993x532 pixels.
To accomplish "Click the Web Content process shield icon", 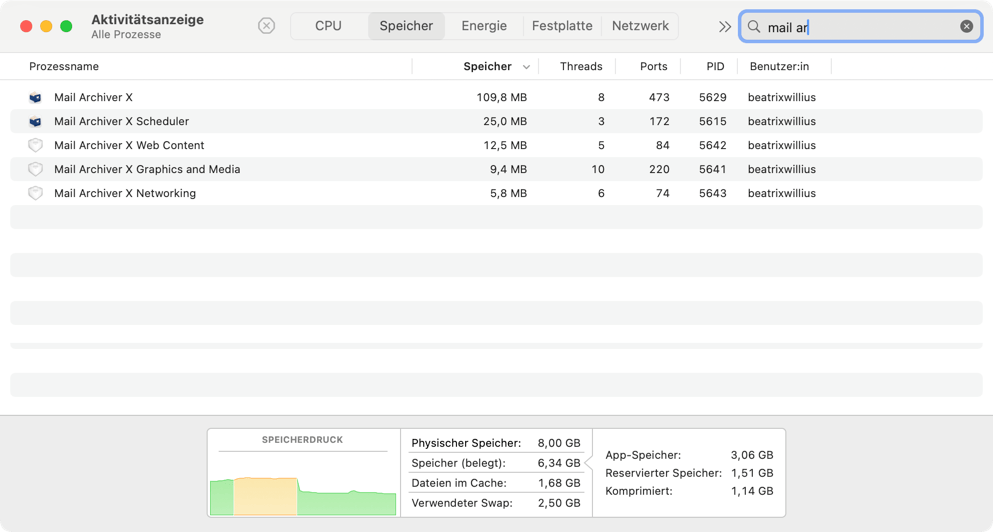I will 36,146.
